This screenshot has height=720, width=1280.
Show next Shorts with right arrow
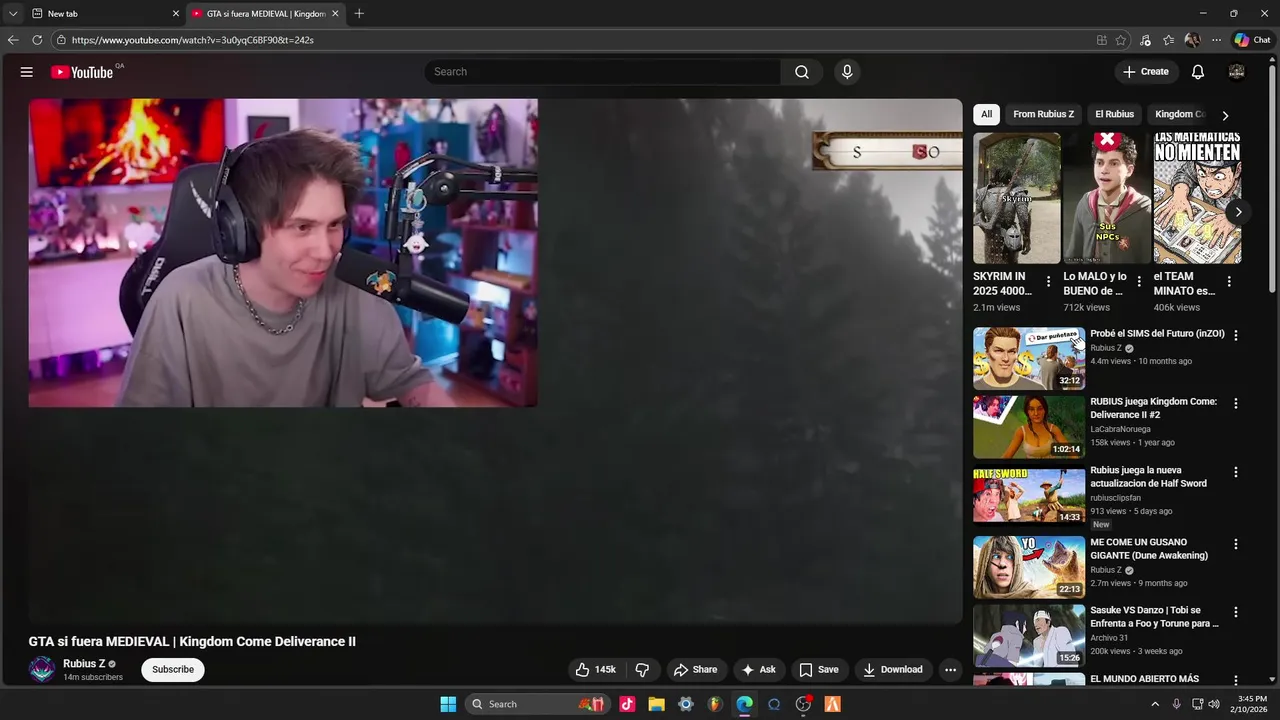pos(1238,212)
